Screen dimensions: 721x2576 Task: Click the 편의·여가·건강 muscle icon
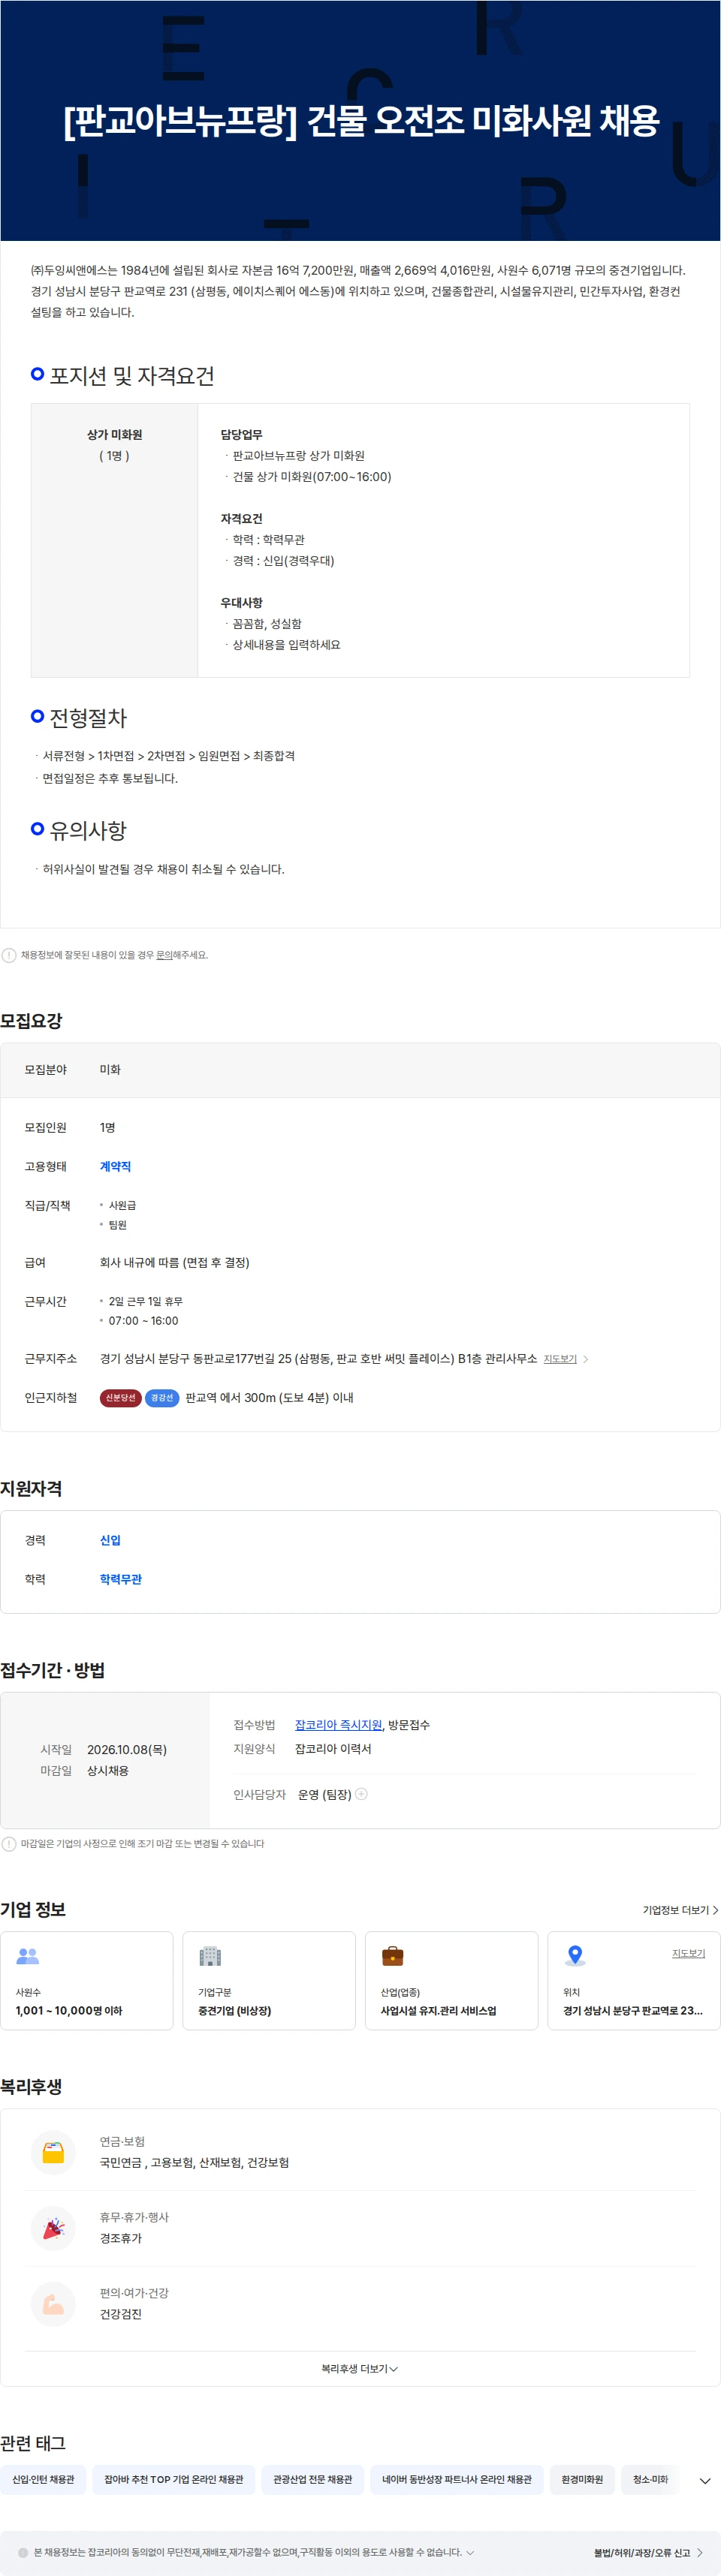pos(54,2304)
